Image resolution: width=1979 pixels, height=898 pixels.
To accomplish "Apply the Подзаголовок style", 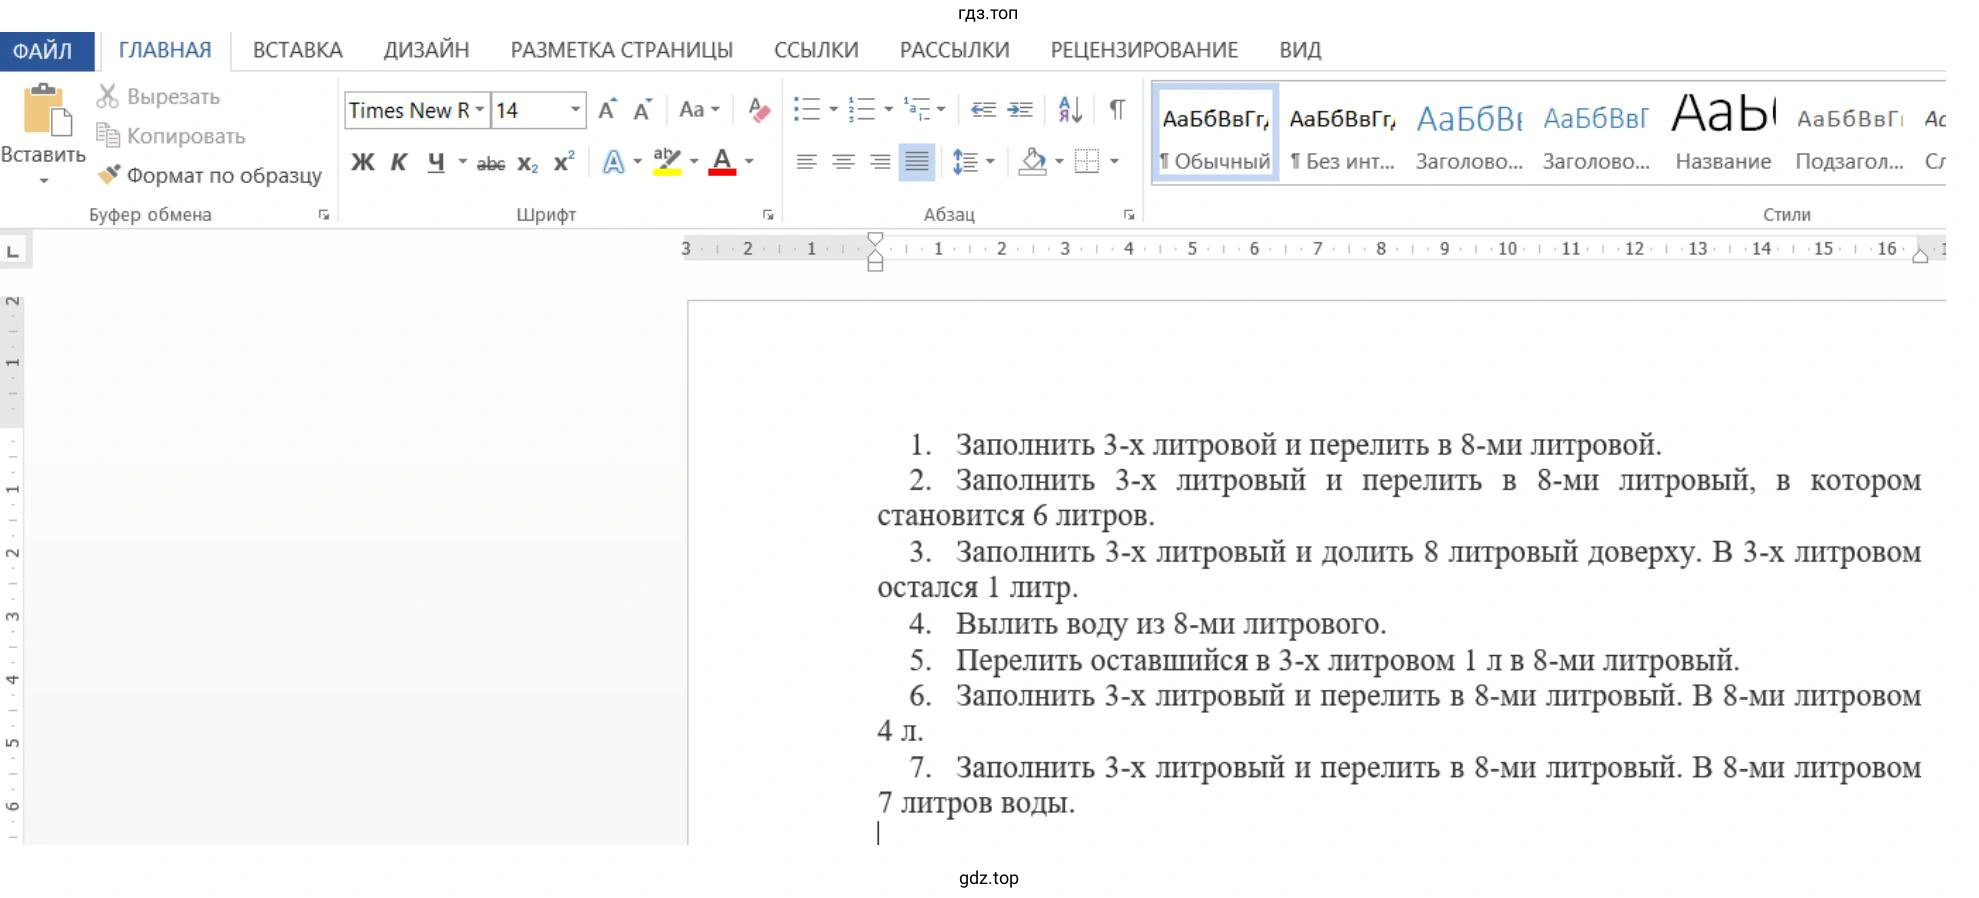I will [1850, 133].
